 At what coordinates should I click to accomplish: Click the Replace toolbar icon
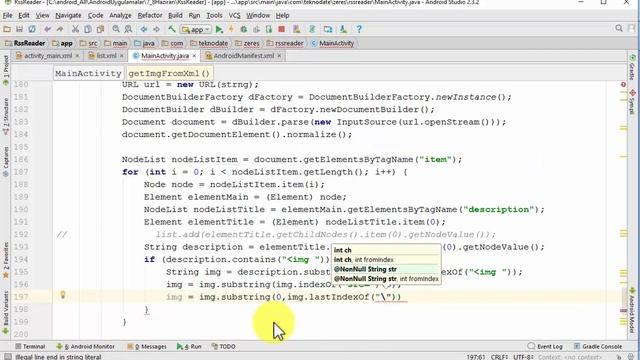[128, 29]
